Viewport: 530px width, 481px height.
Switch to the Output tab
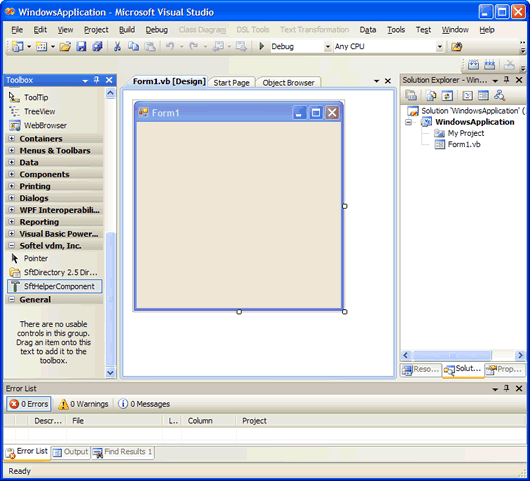click(71, 452)
